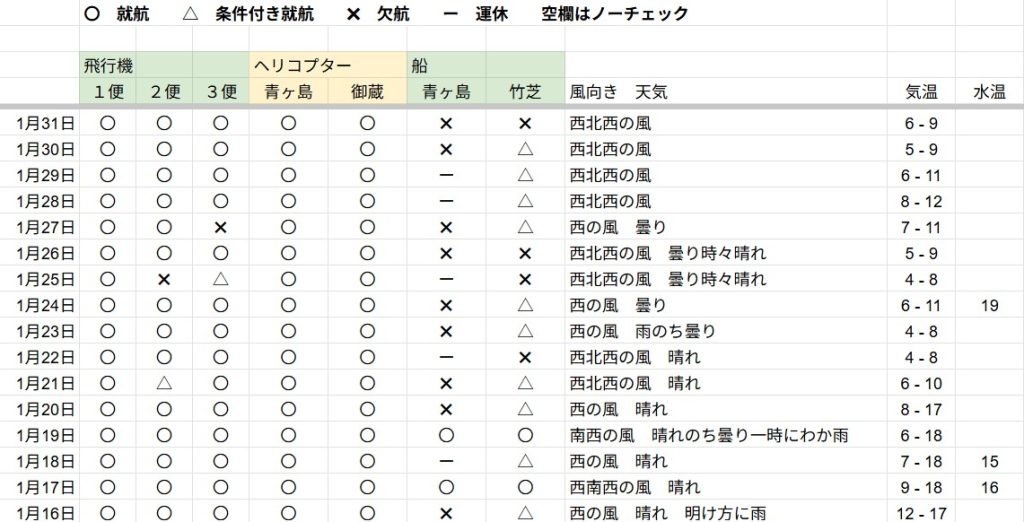Select the 1月19日 date cell
The image size is (1024, 522).
coord(46,435)
